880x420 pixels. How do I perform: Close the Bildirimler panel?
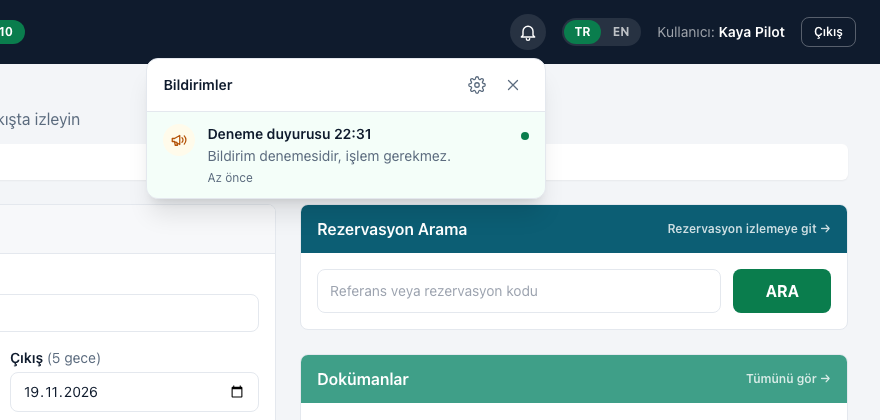point(512,85)
